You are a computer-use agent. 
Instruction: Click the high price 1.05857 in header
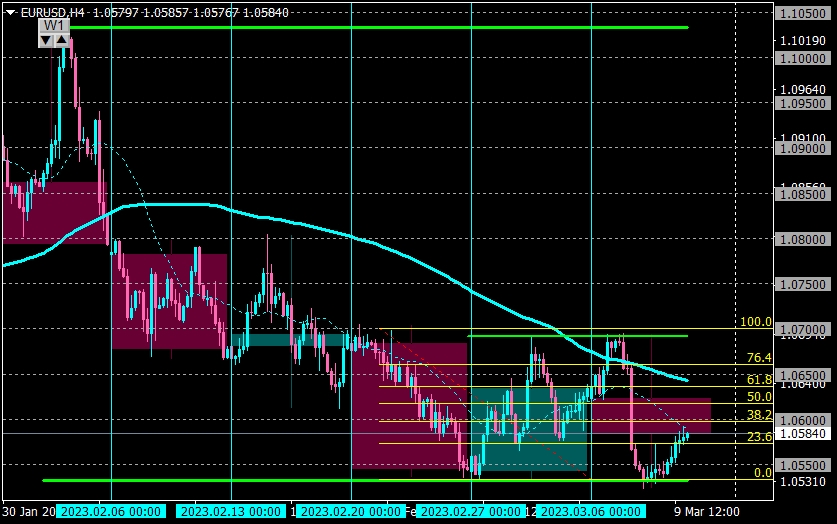(166, 12)
